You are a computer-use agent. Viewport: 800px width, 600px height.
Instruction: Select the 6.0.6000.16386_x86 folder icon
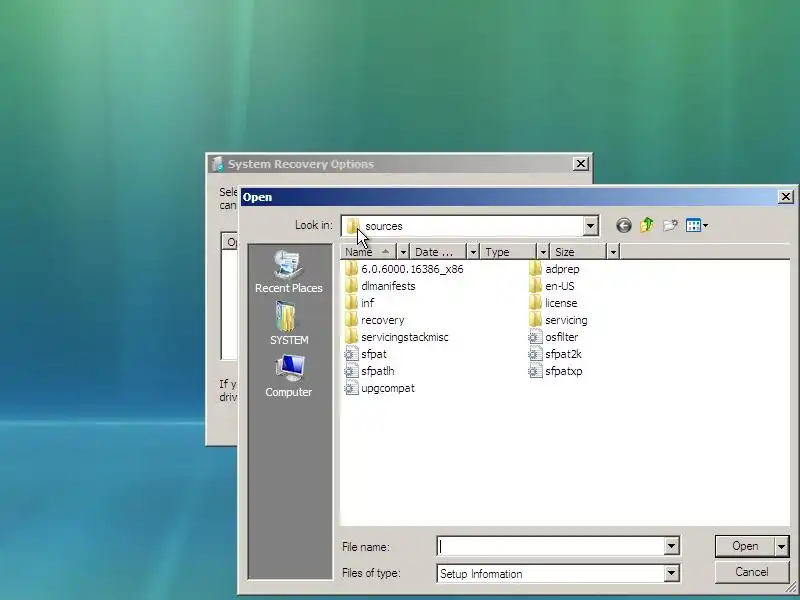click(351, 269)
